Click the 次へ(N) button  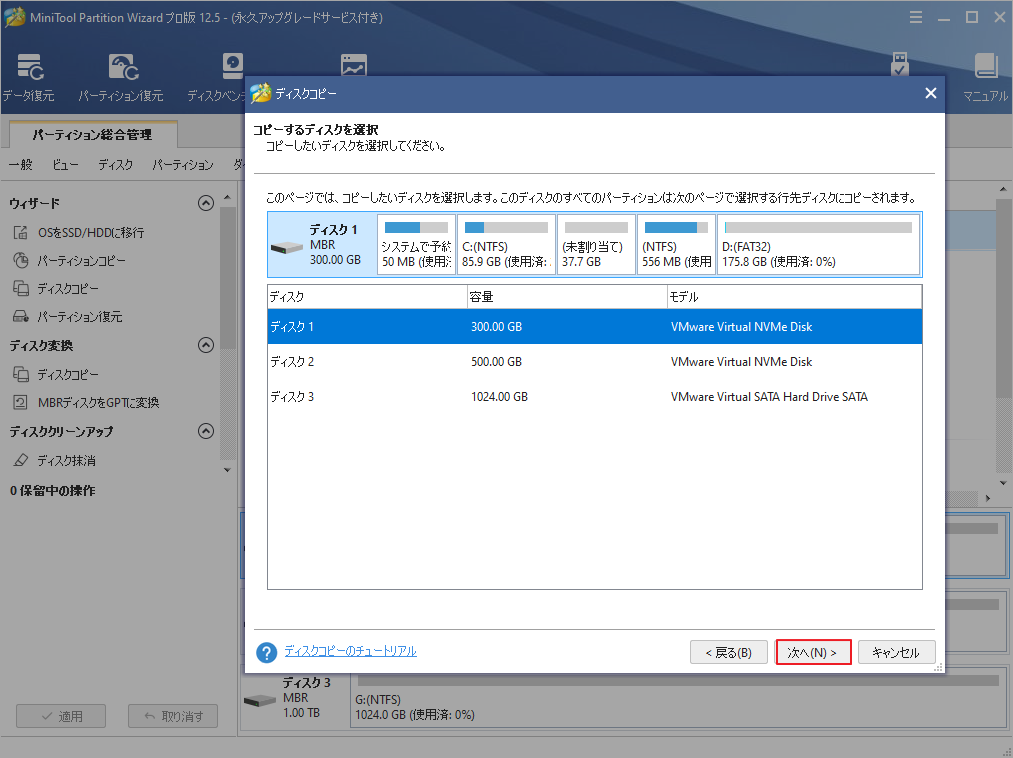click(813, 650)
